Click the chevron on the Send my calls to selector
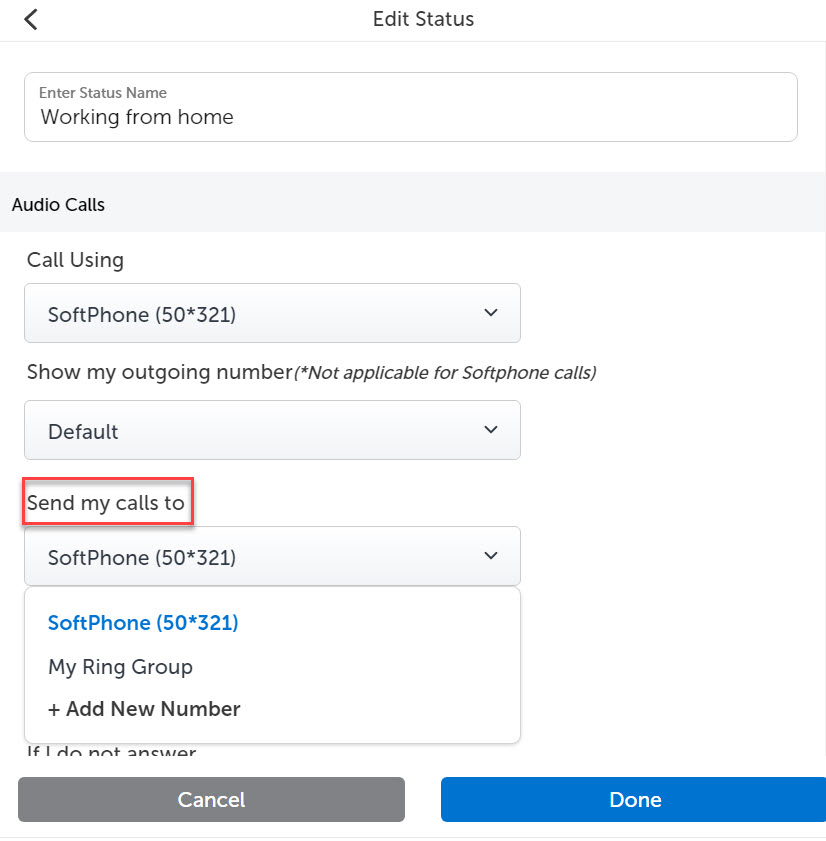826x841 pixels. click(x=491, y=556)
